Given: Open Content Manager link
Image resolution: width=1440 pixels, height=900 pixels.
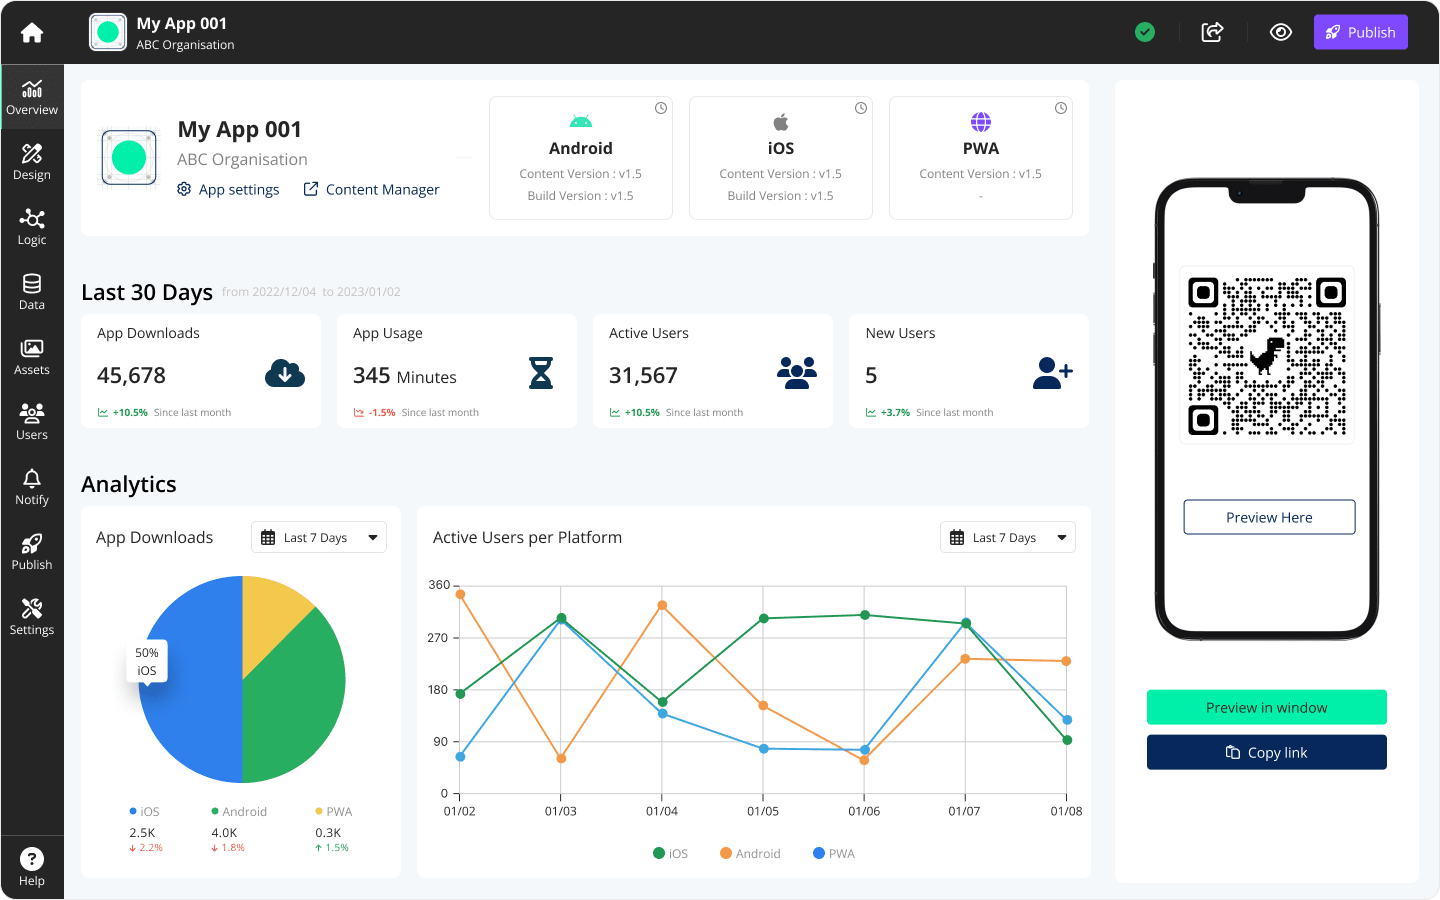Looking at the screenshot, I should tap(371, 189).
